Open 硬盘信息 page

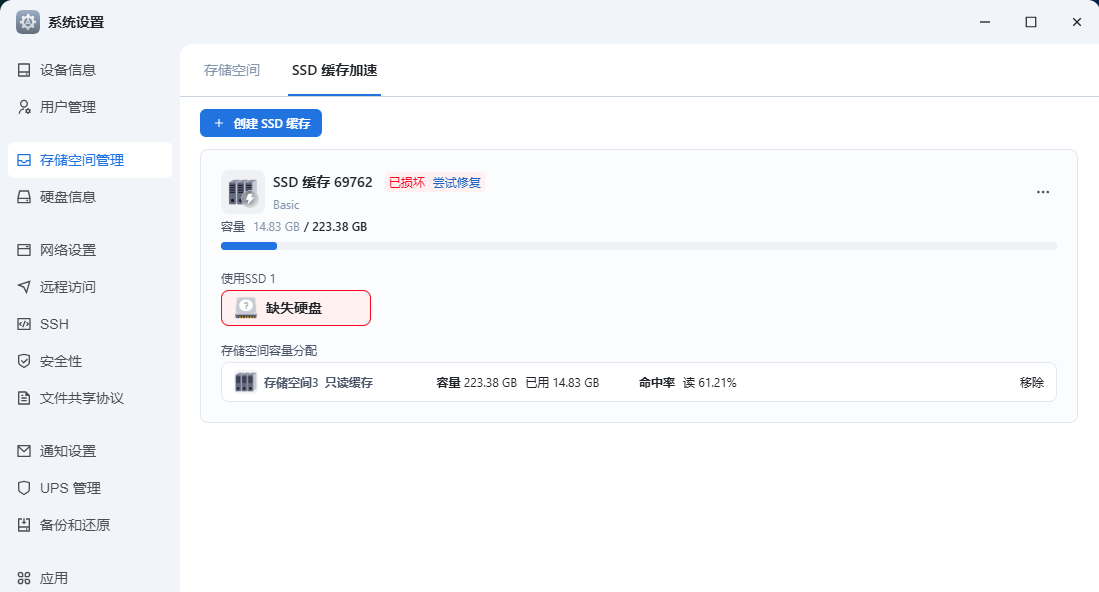90,198
